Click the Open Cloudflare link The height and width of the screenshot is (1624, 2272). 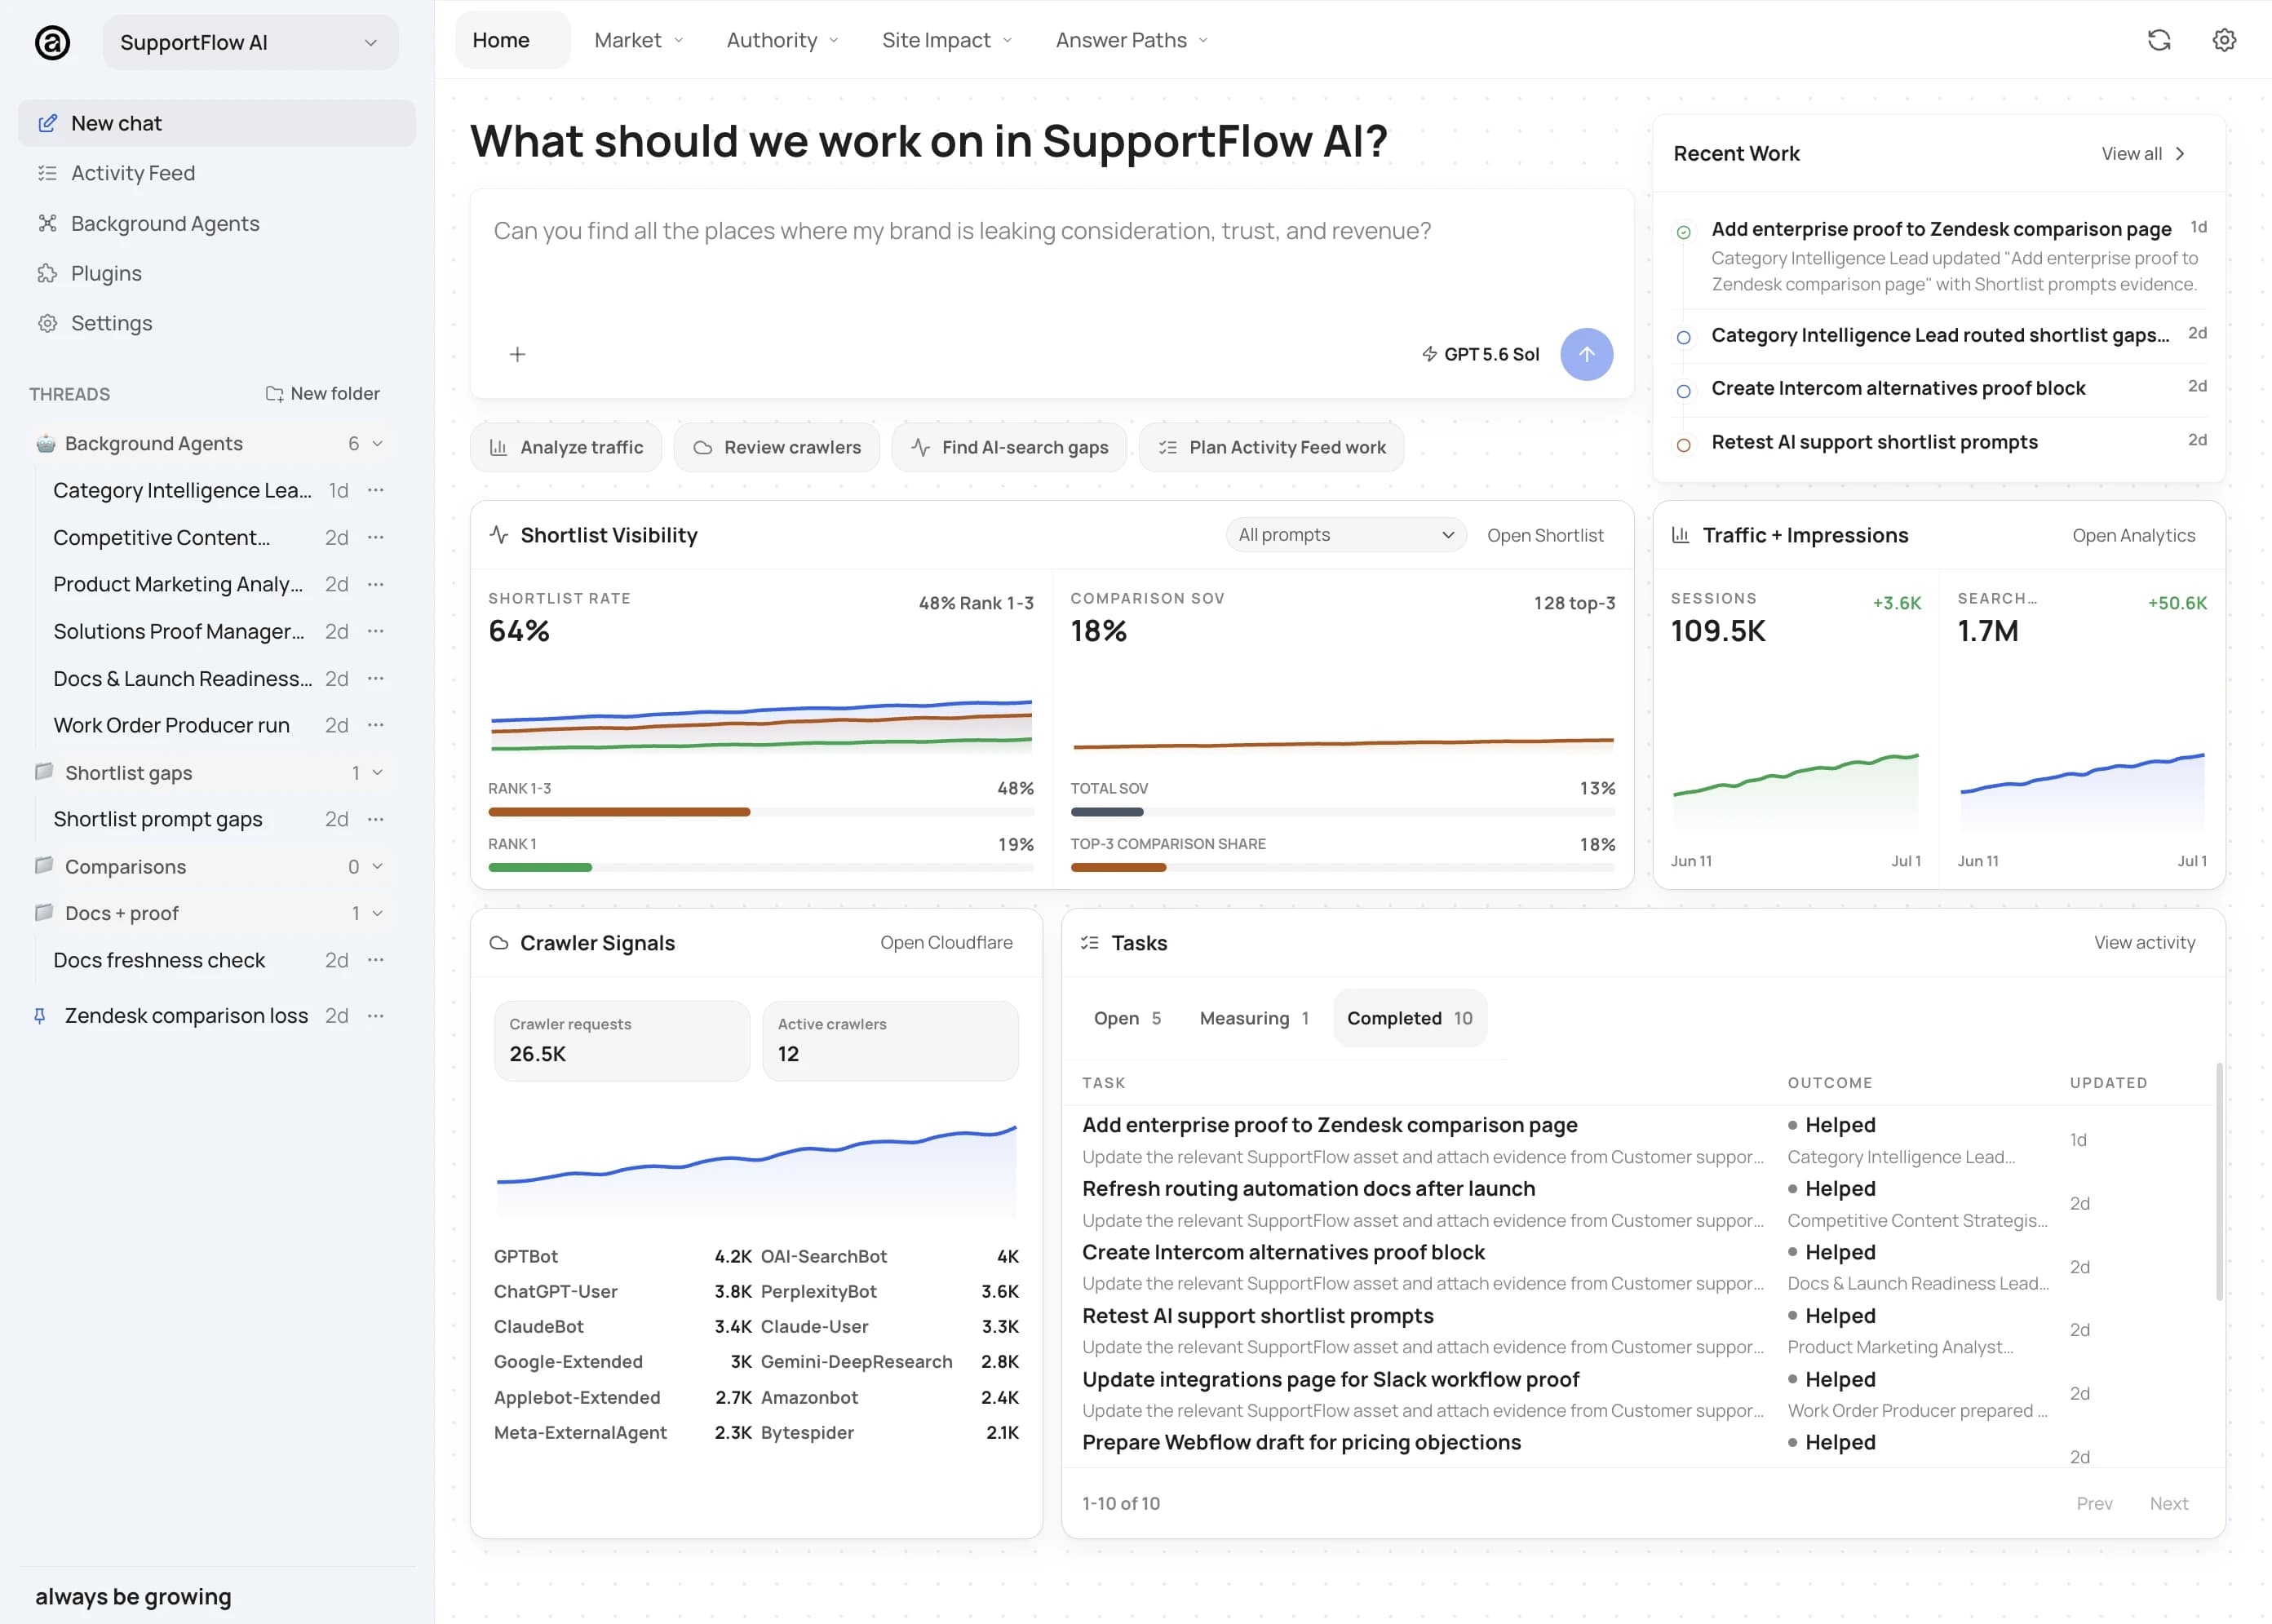coord(946,942)
